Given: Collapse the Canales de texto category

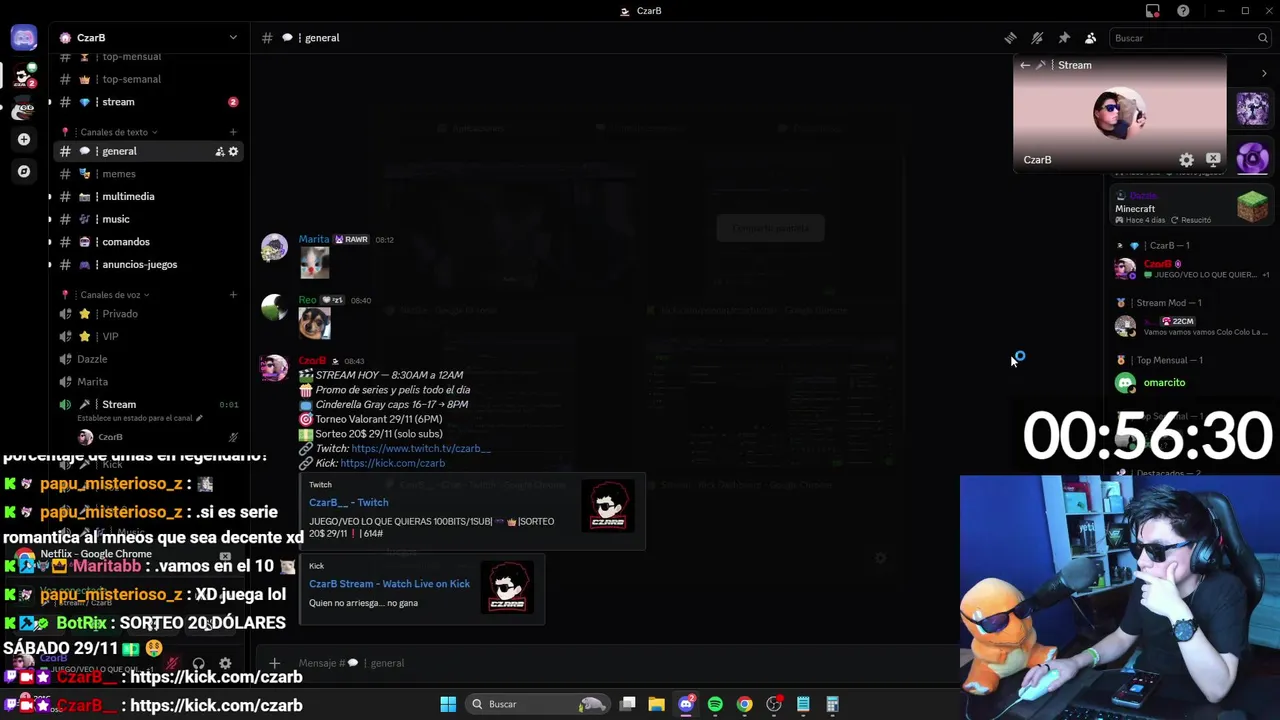Looking at the screenshot, I should [x=113, y=132].
